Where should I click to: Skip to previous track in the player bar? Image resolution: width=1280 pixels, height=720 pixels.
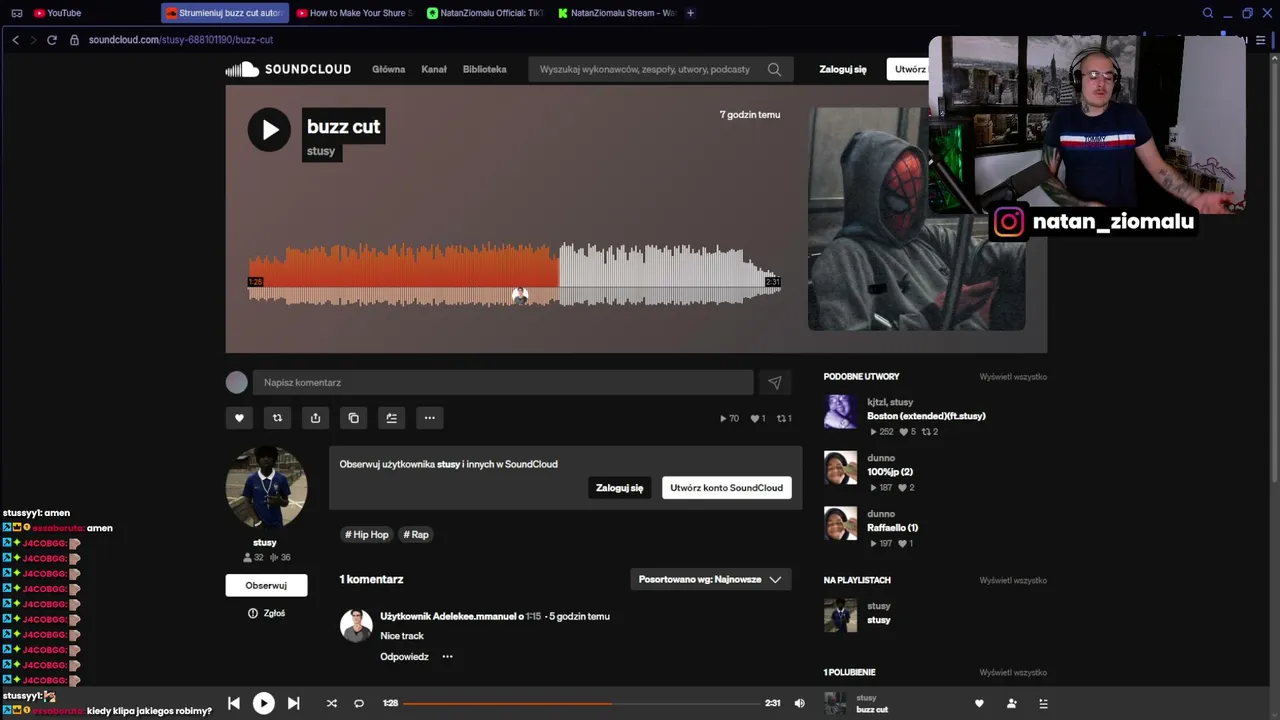pyautogui.click(x=234, y=703)
